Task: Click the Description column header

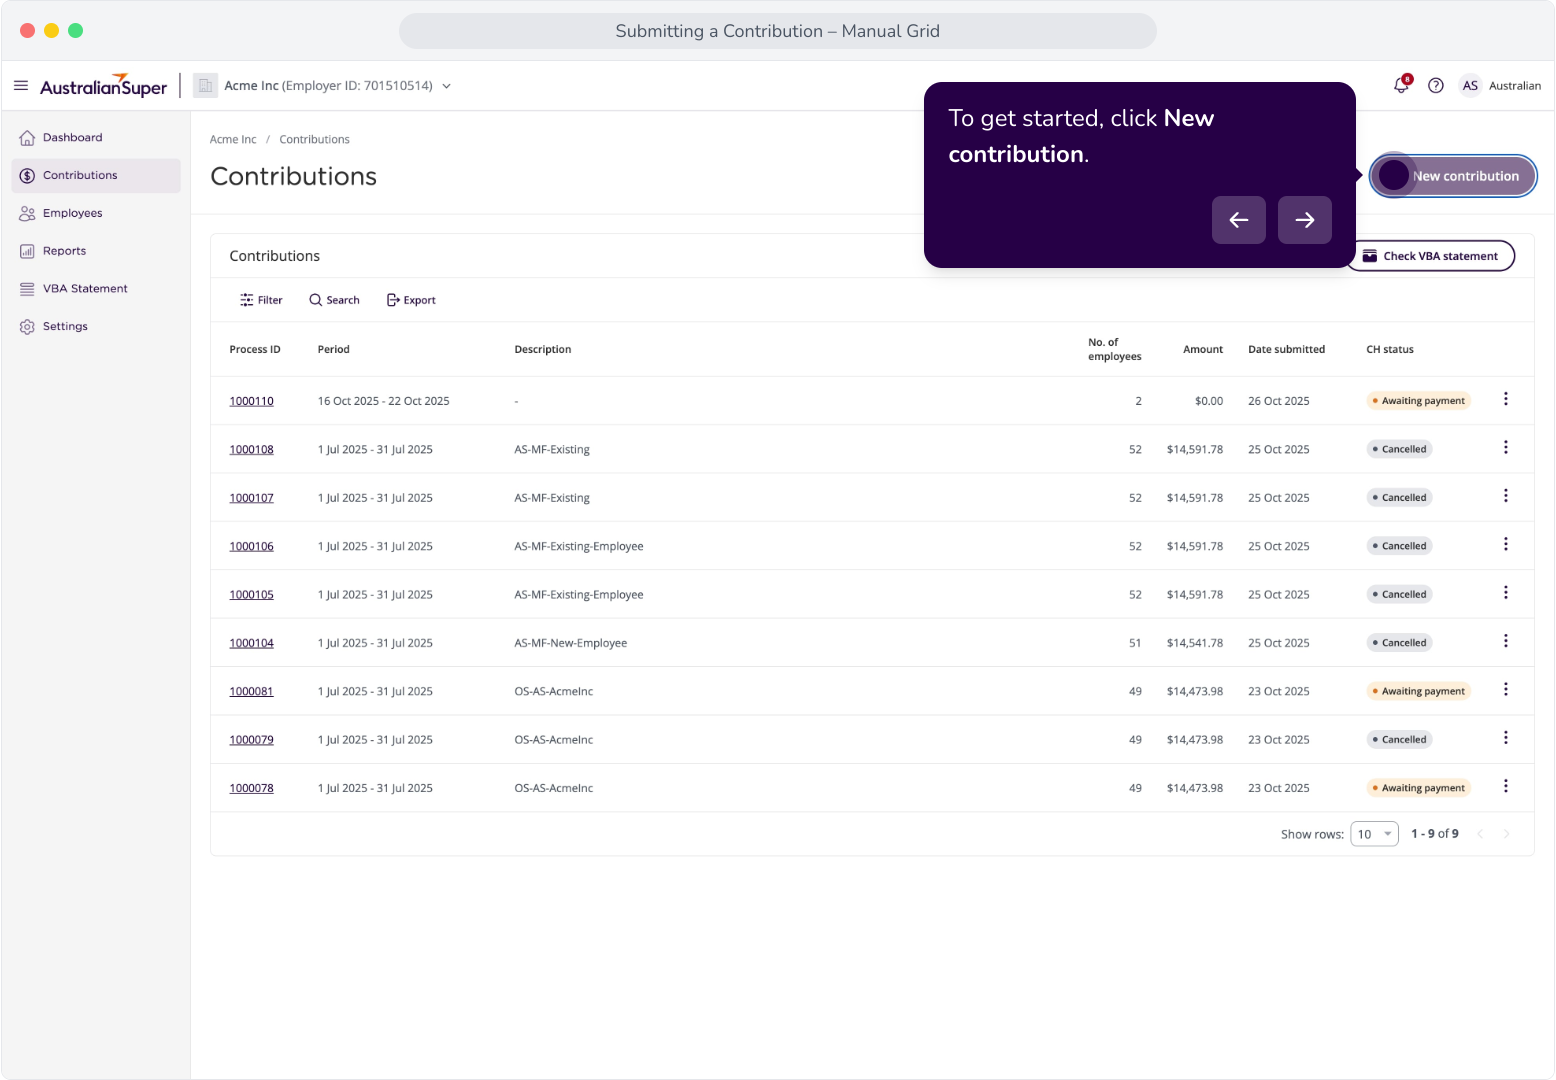Action: pos(543,350)
